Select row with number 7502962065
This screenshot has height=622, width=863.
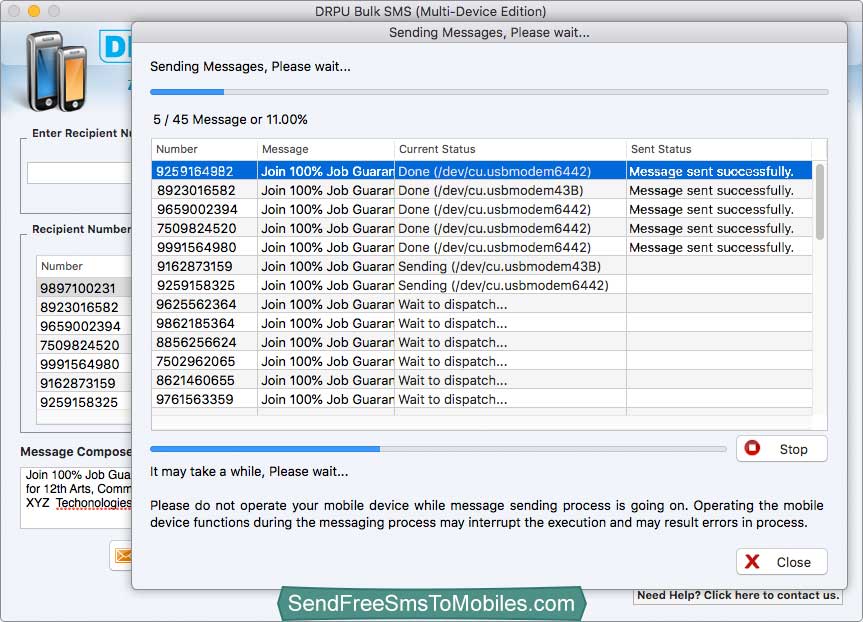click(x=482, y=361)
